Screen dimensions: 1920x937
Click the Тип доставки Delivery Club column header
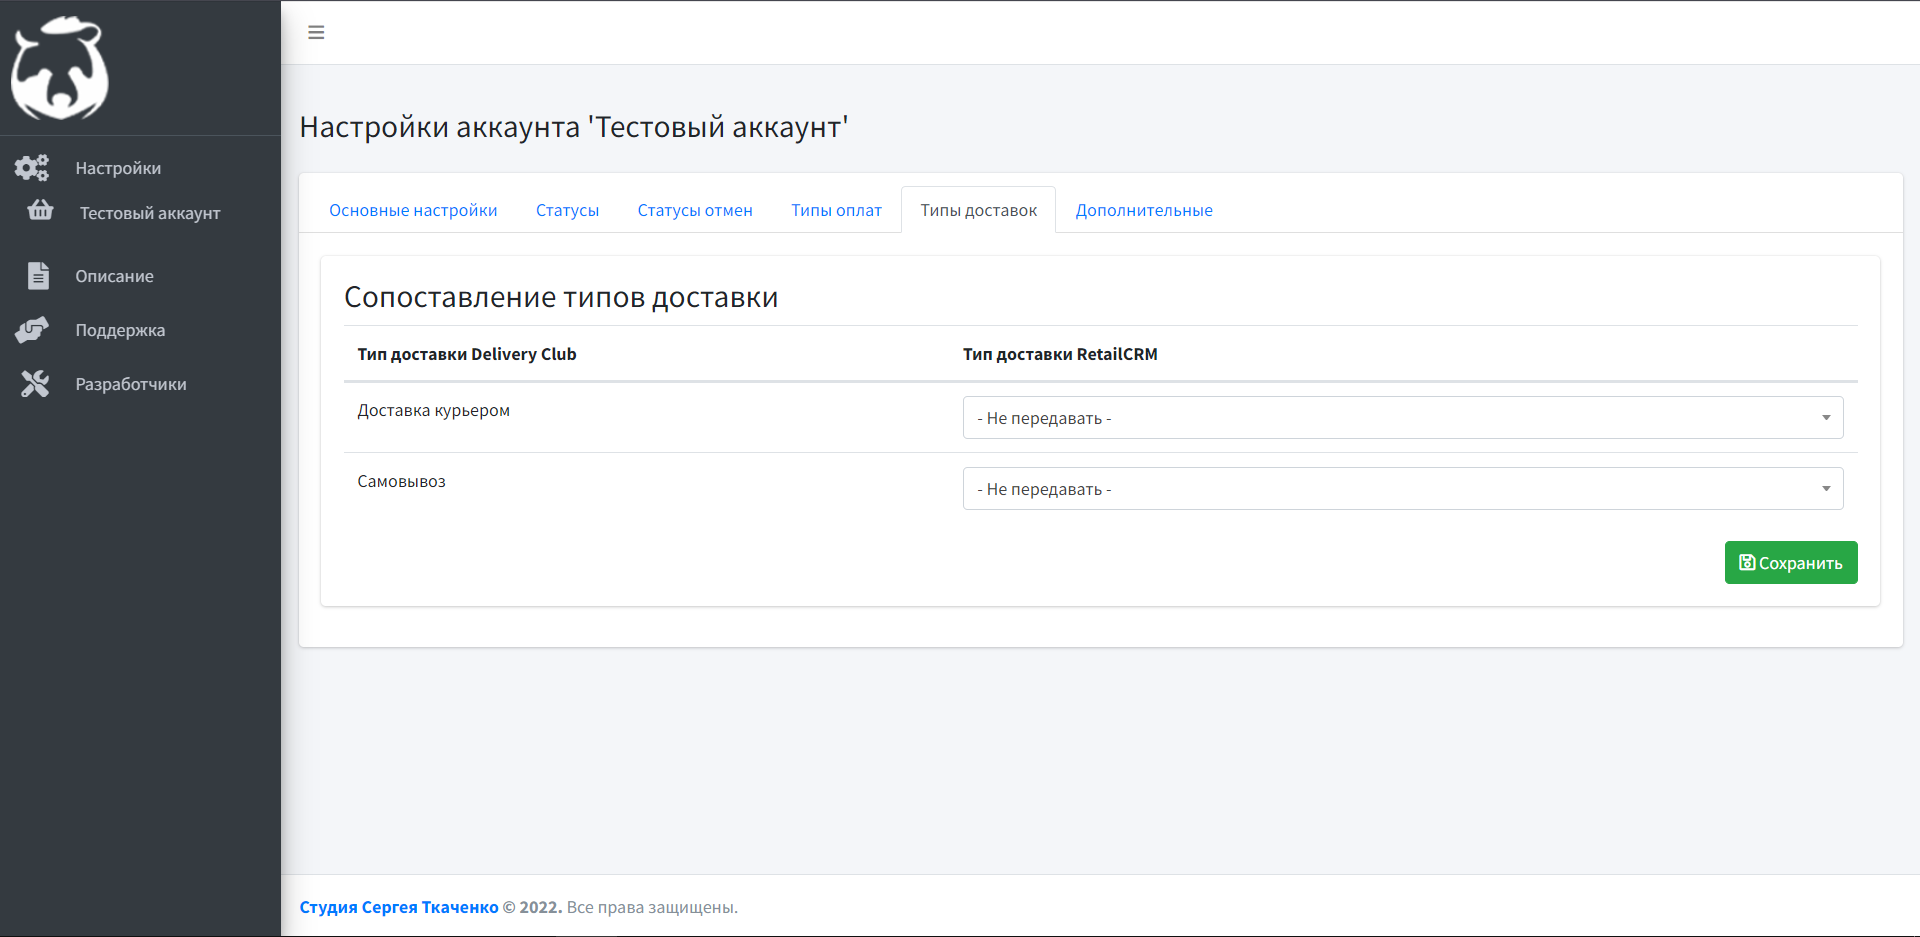pyautogui.click(x=467, y=354)
